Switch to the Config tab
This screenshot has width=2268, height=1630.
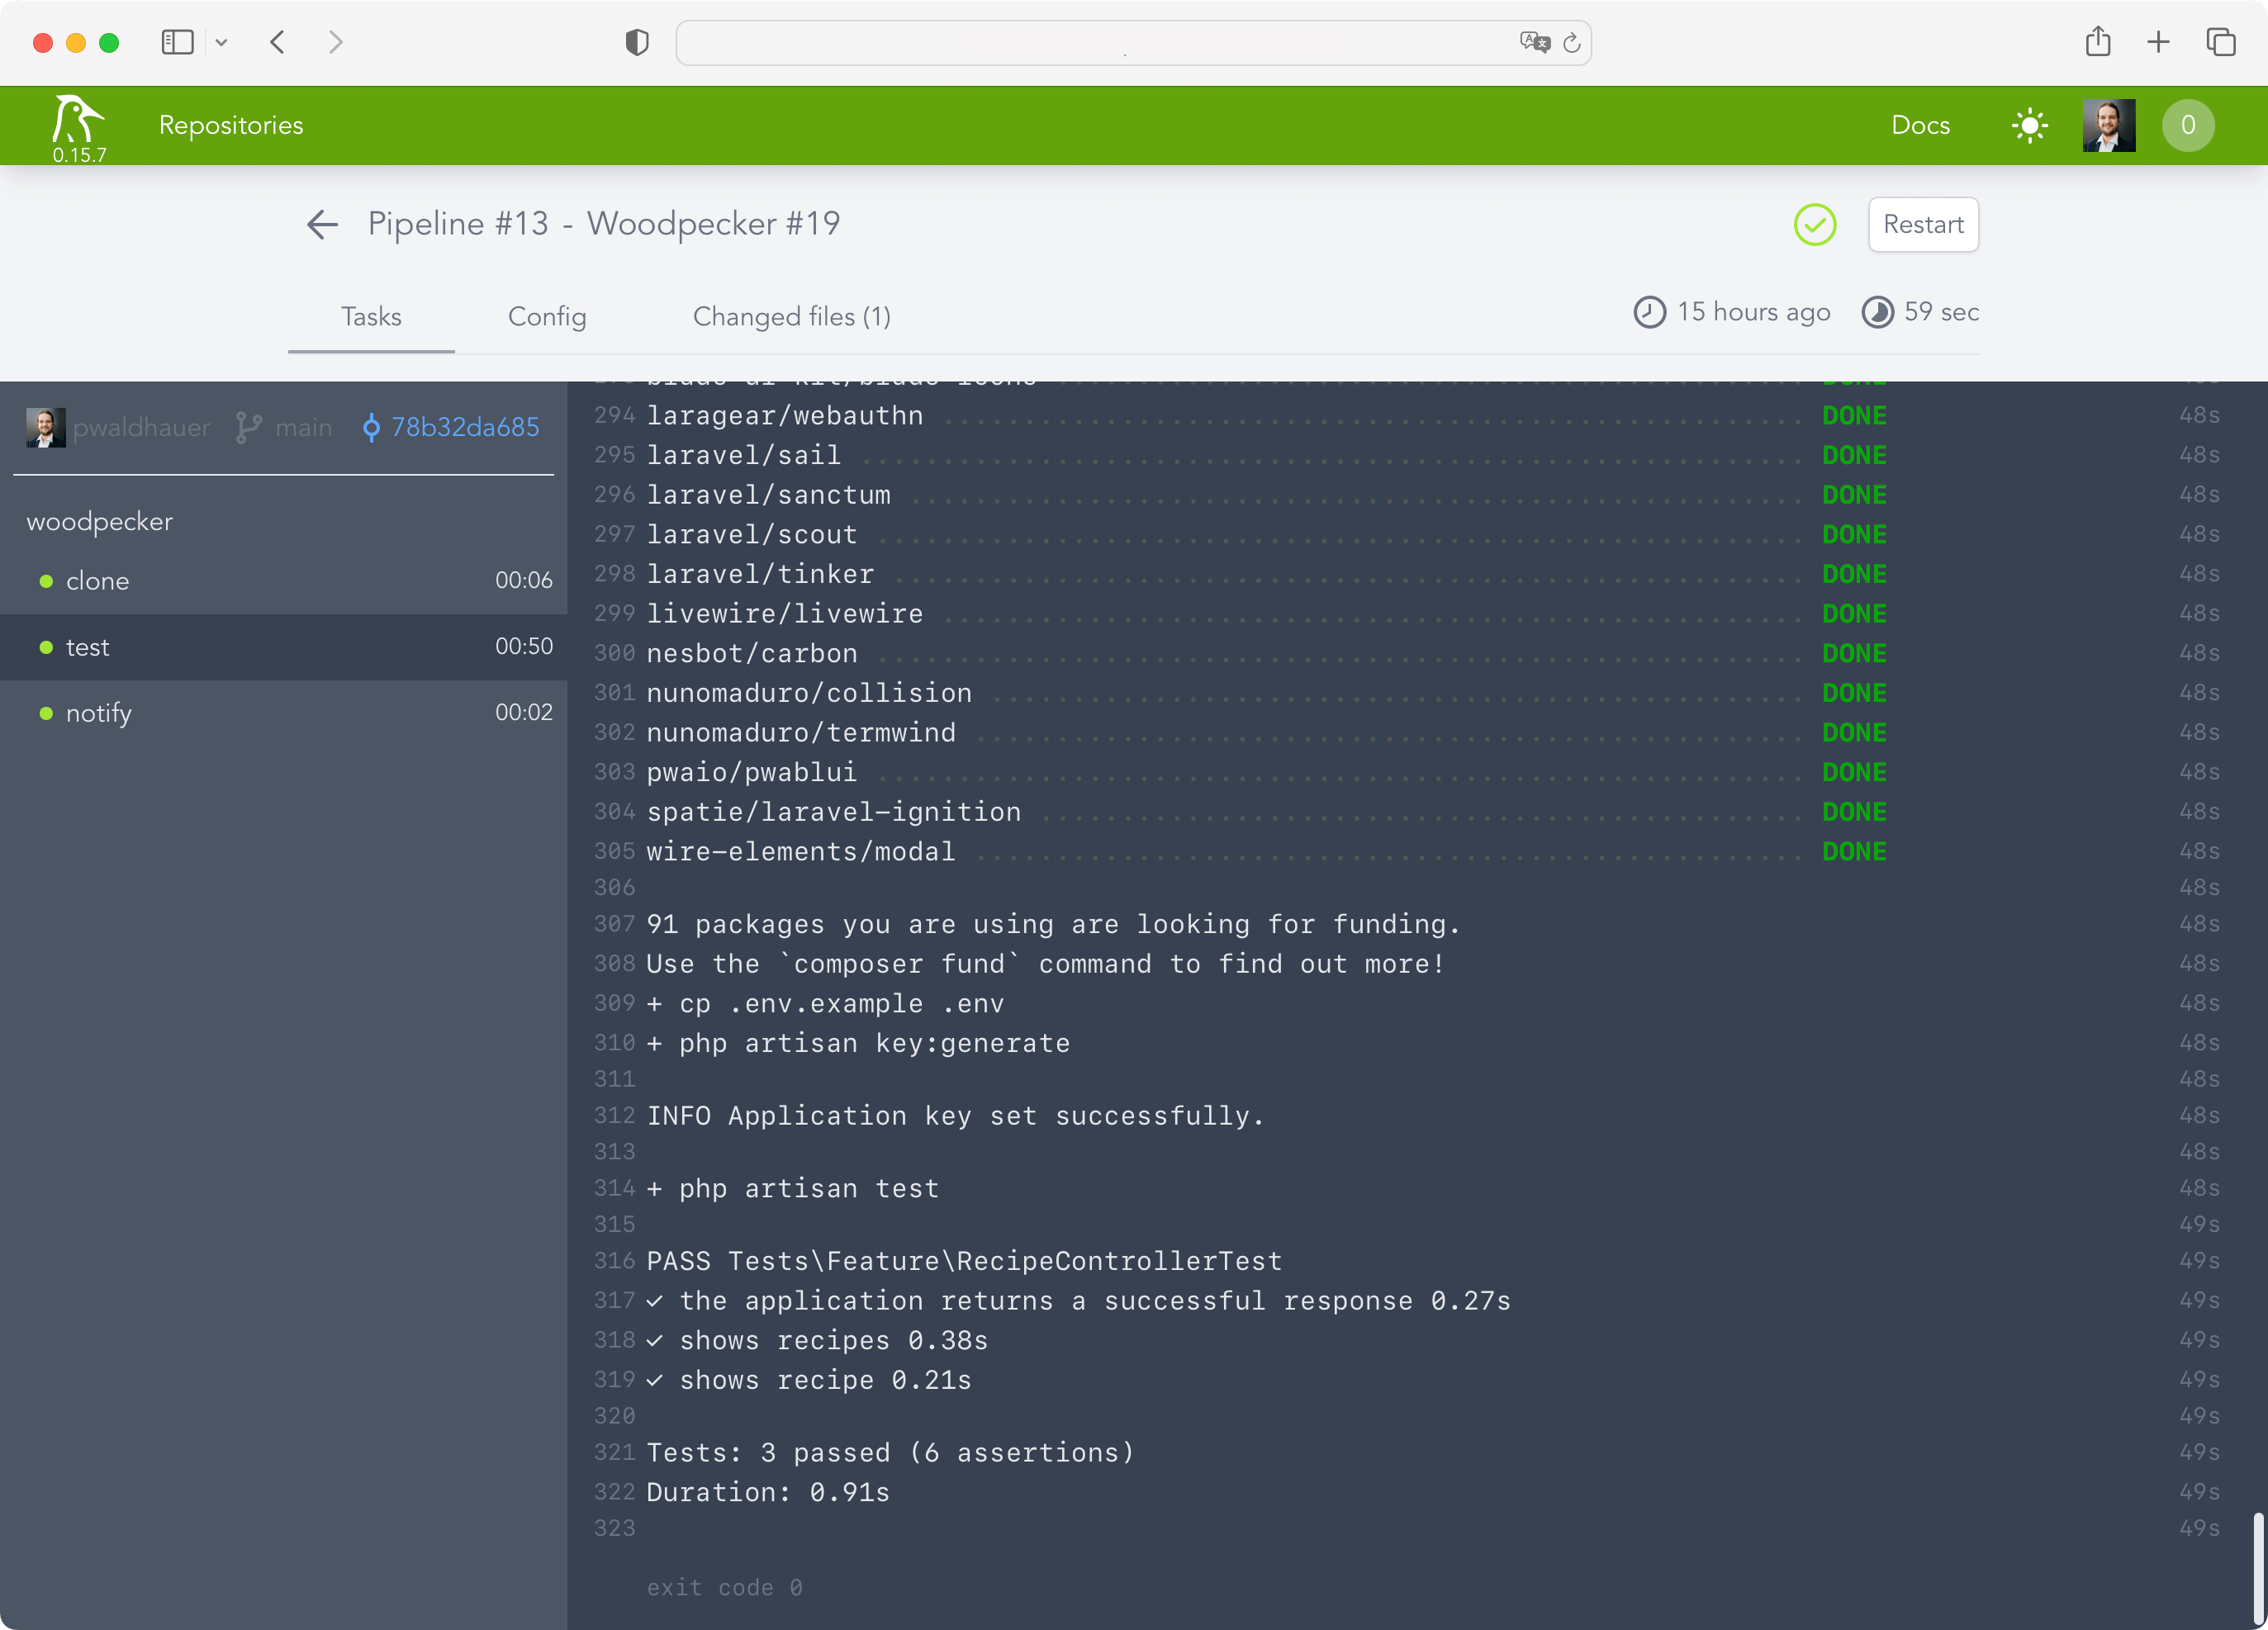(547, 316)
